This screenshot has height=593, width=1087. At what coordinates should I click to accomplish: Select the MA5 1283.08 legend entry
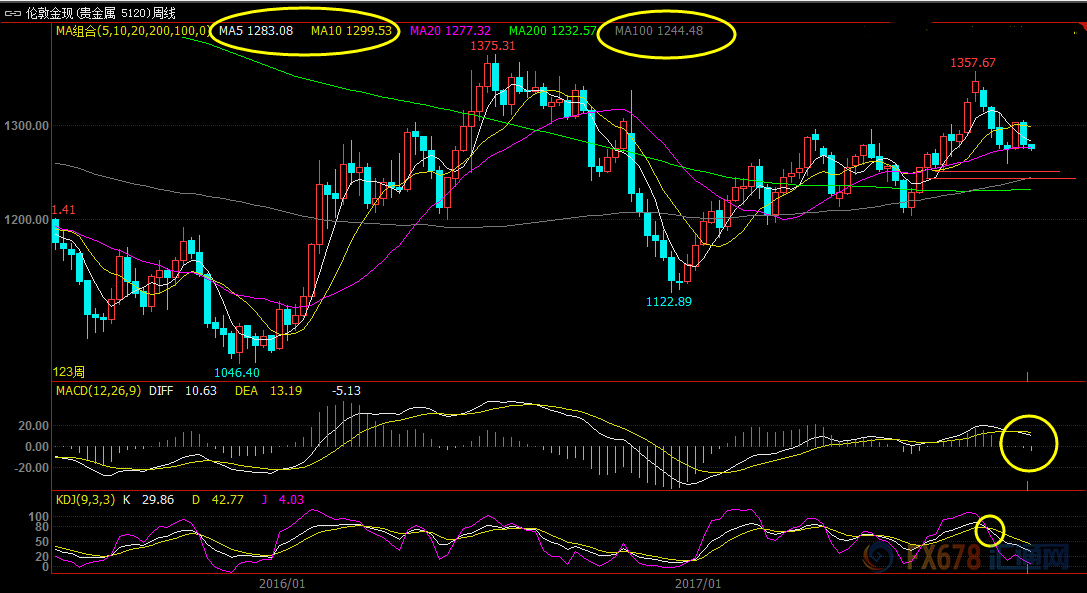256,31
